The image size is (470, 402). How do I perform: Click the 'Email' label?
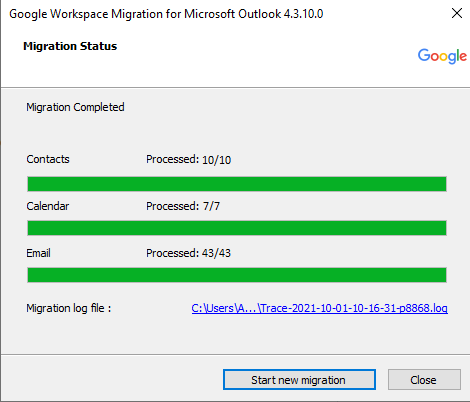click(38, 253)
